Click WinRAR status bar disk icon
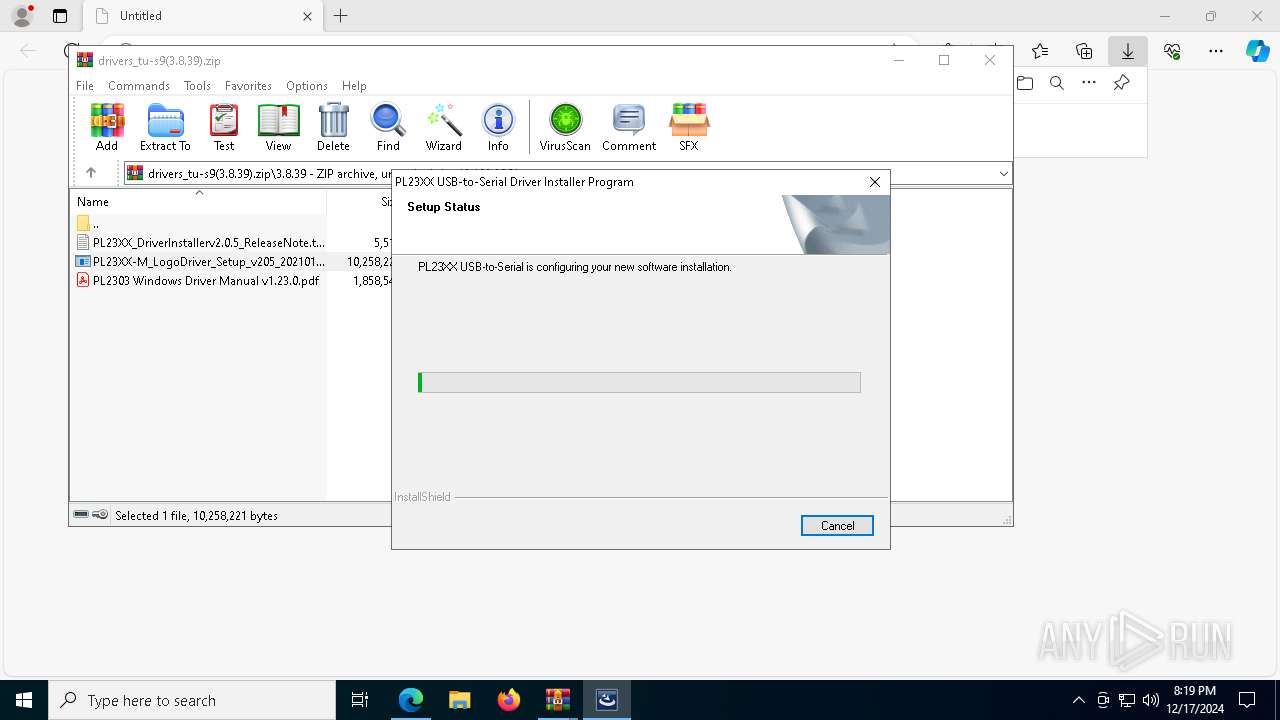 pos(81,515)
